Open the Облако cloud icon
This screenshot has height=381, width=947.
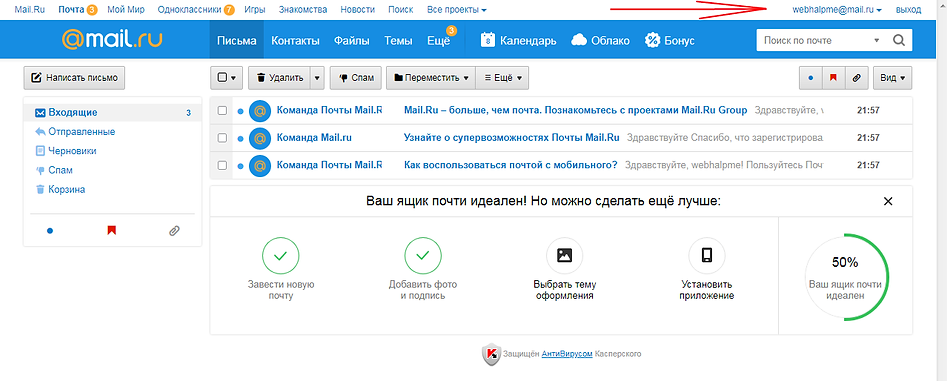point(579,40)
